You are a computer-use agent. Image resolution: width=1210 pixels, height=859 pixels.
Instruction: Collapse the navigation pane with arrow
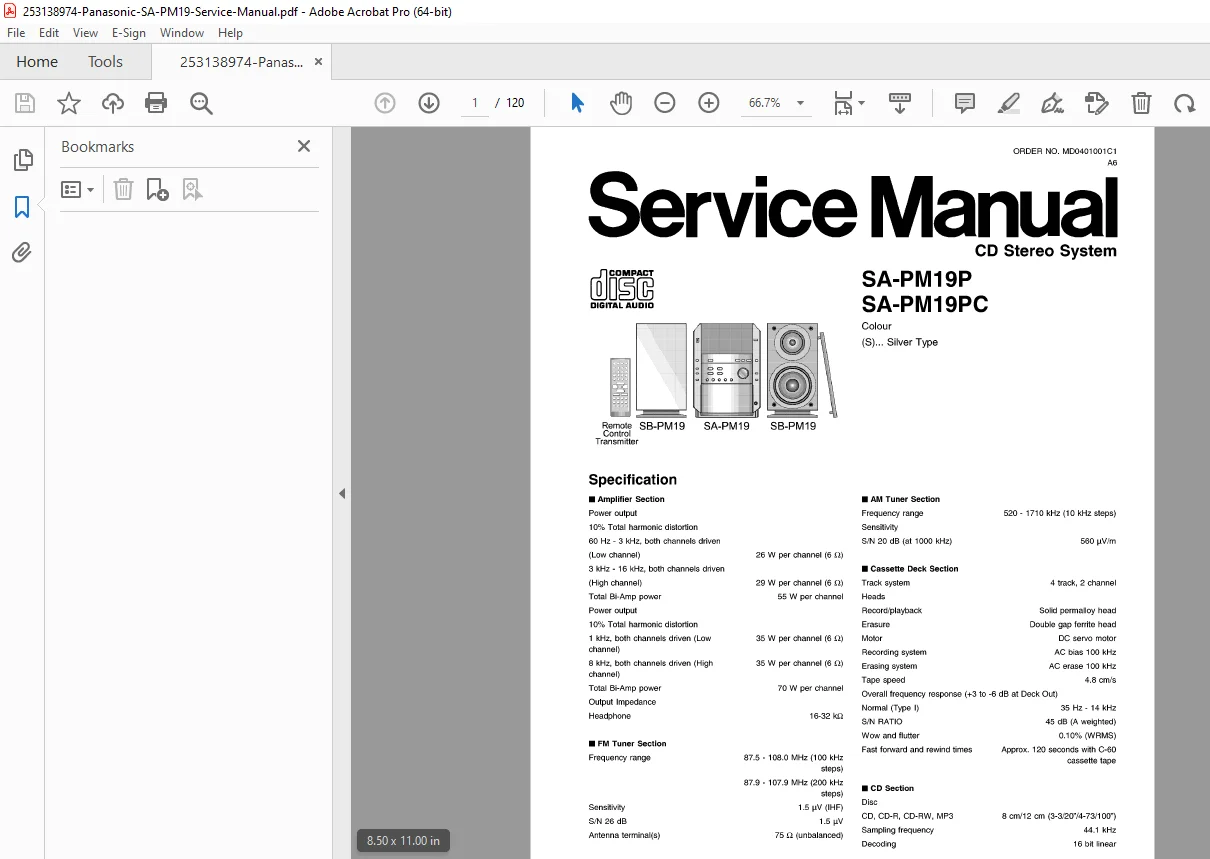342,493
